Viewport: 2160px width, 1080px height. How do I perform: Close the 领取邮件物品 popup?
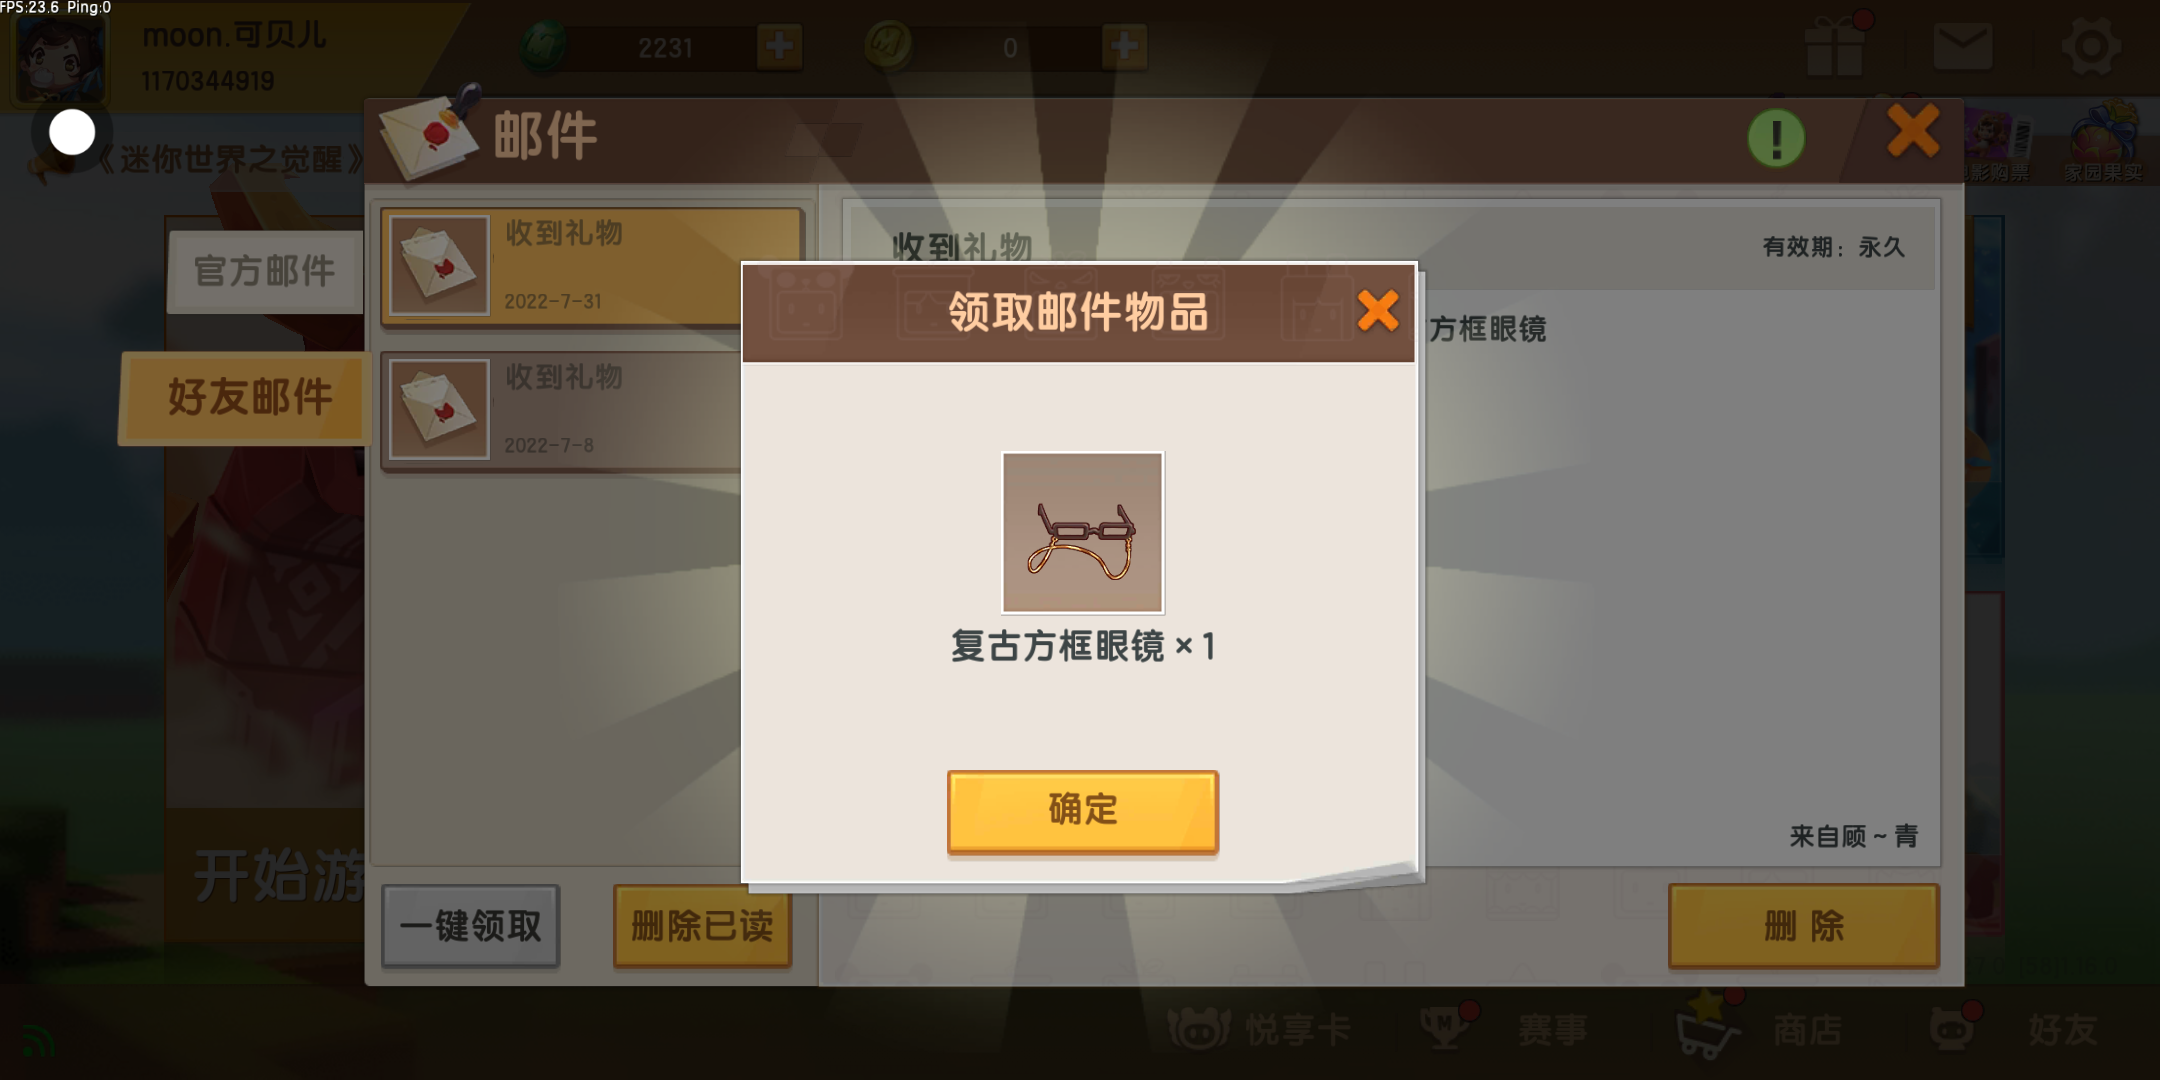tap(1378, 310)
